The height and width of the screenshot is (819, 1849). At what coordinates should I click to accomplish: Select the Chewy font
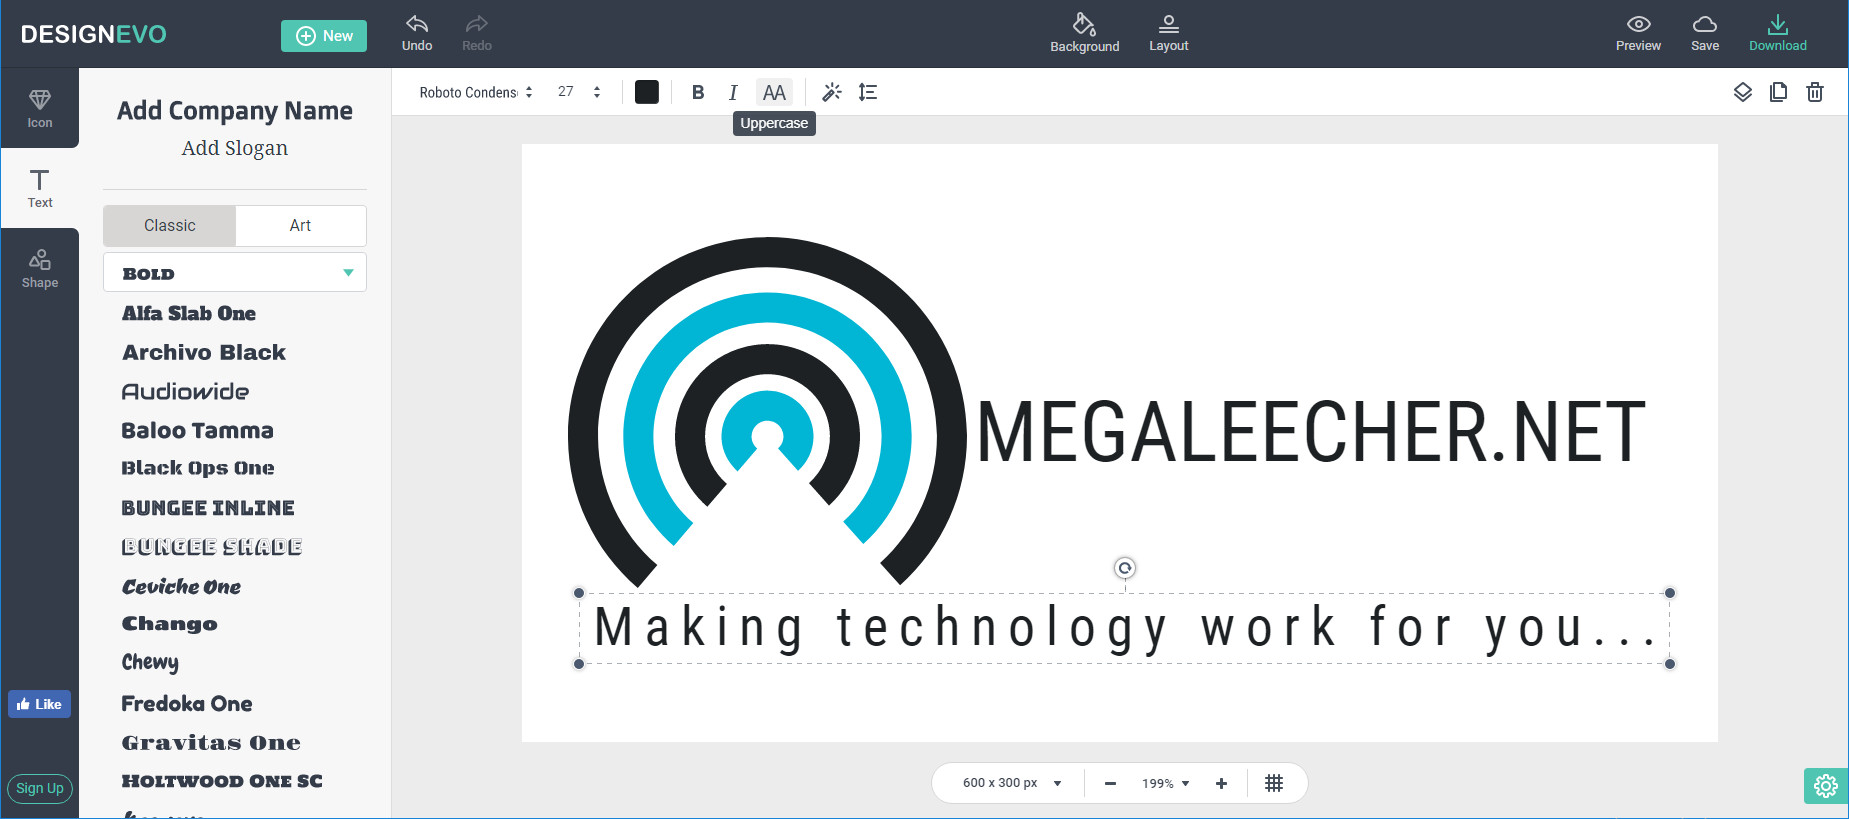coord(150,662)
